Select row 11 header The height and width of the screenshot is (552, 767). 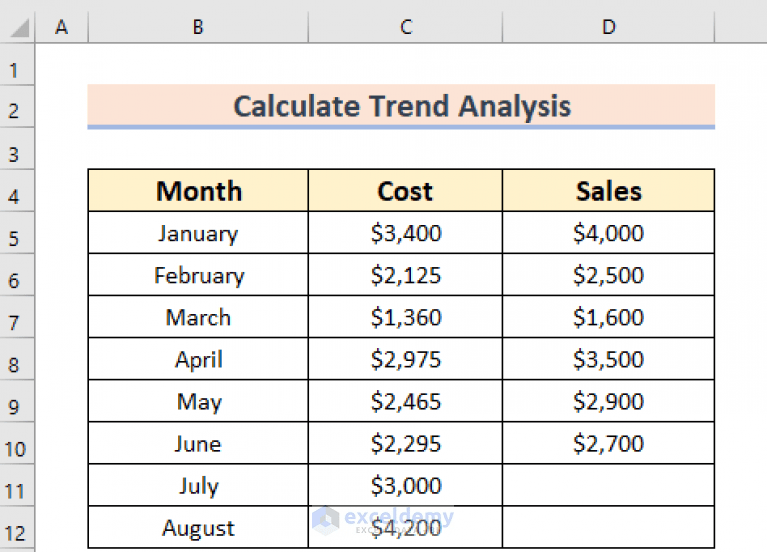[x=17, y=486]
